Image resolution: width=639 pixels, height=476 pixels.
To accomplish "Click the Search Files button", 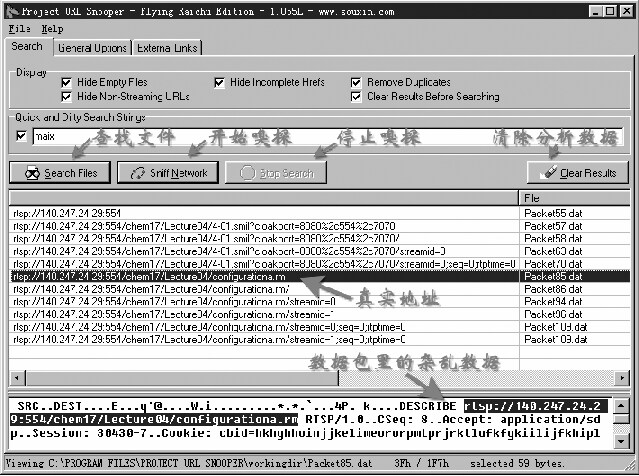I will tap(60, 173).
